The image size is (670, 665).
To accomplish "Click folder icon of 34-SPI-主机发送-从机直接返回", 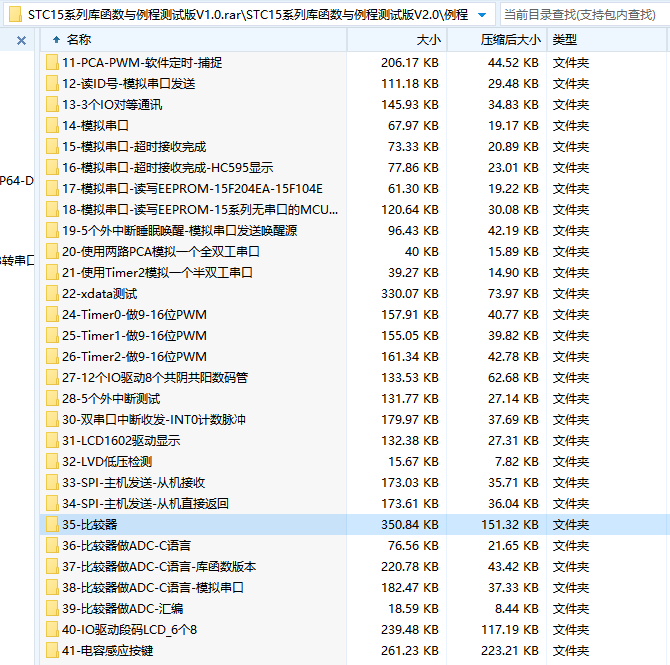I will click(x=52, y=503).
